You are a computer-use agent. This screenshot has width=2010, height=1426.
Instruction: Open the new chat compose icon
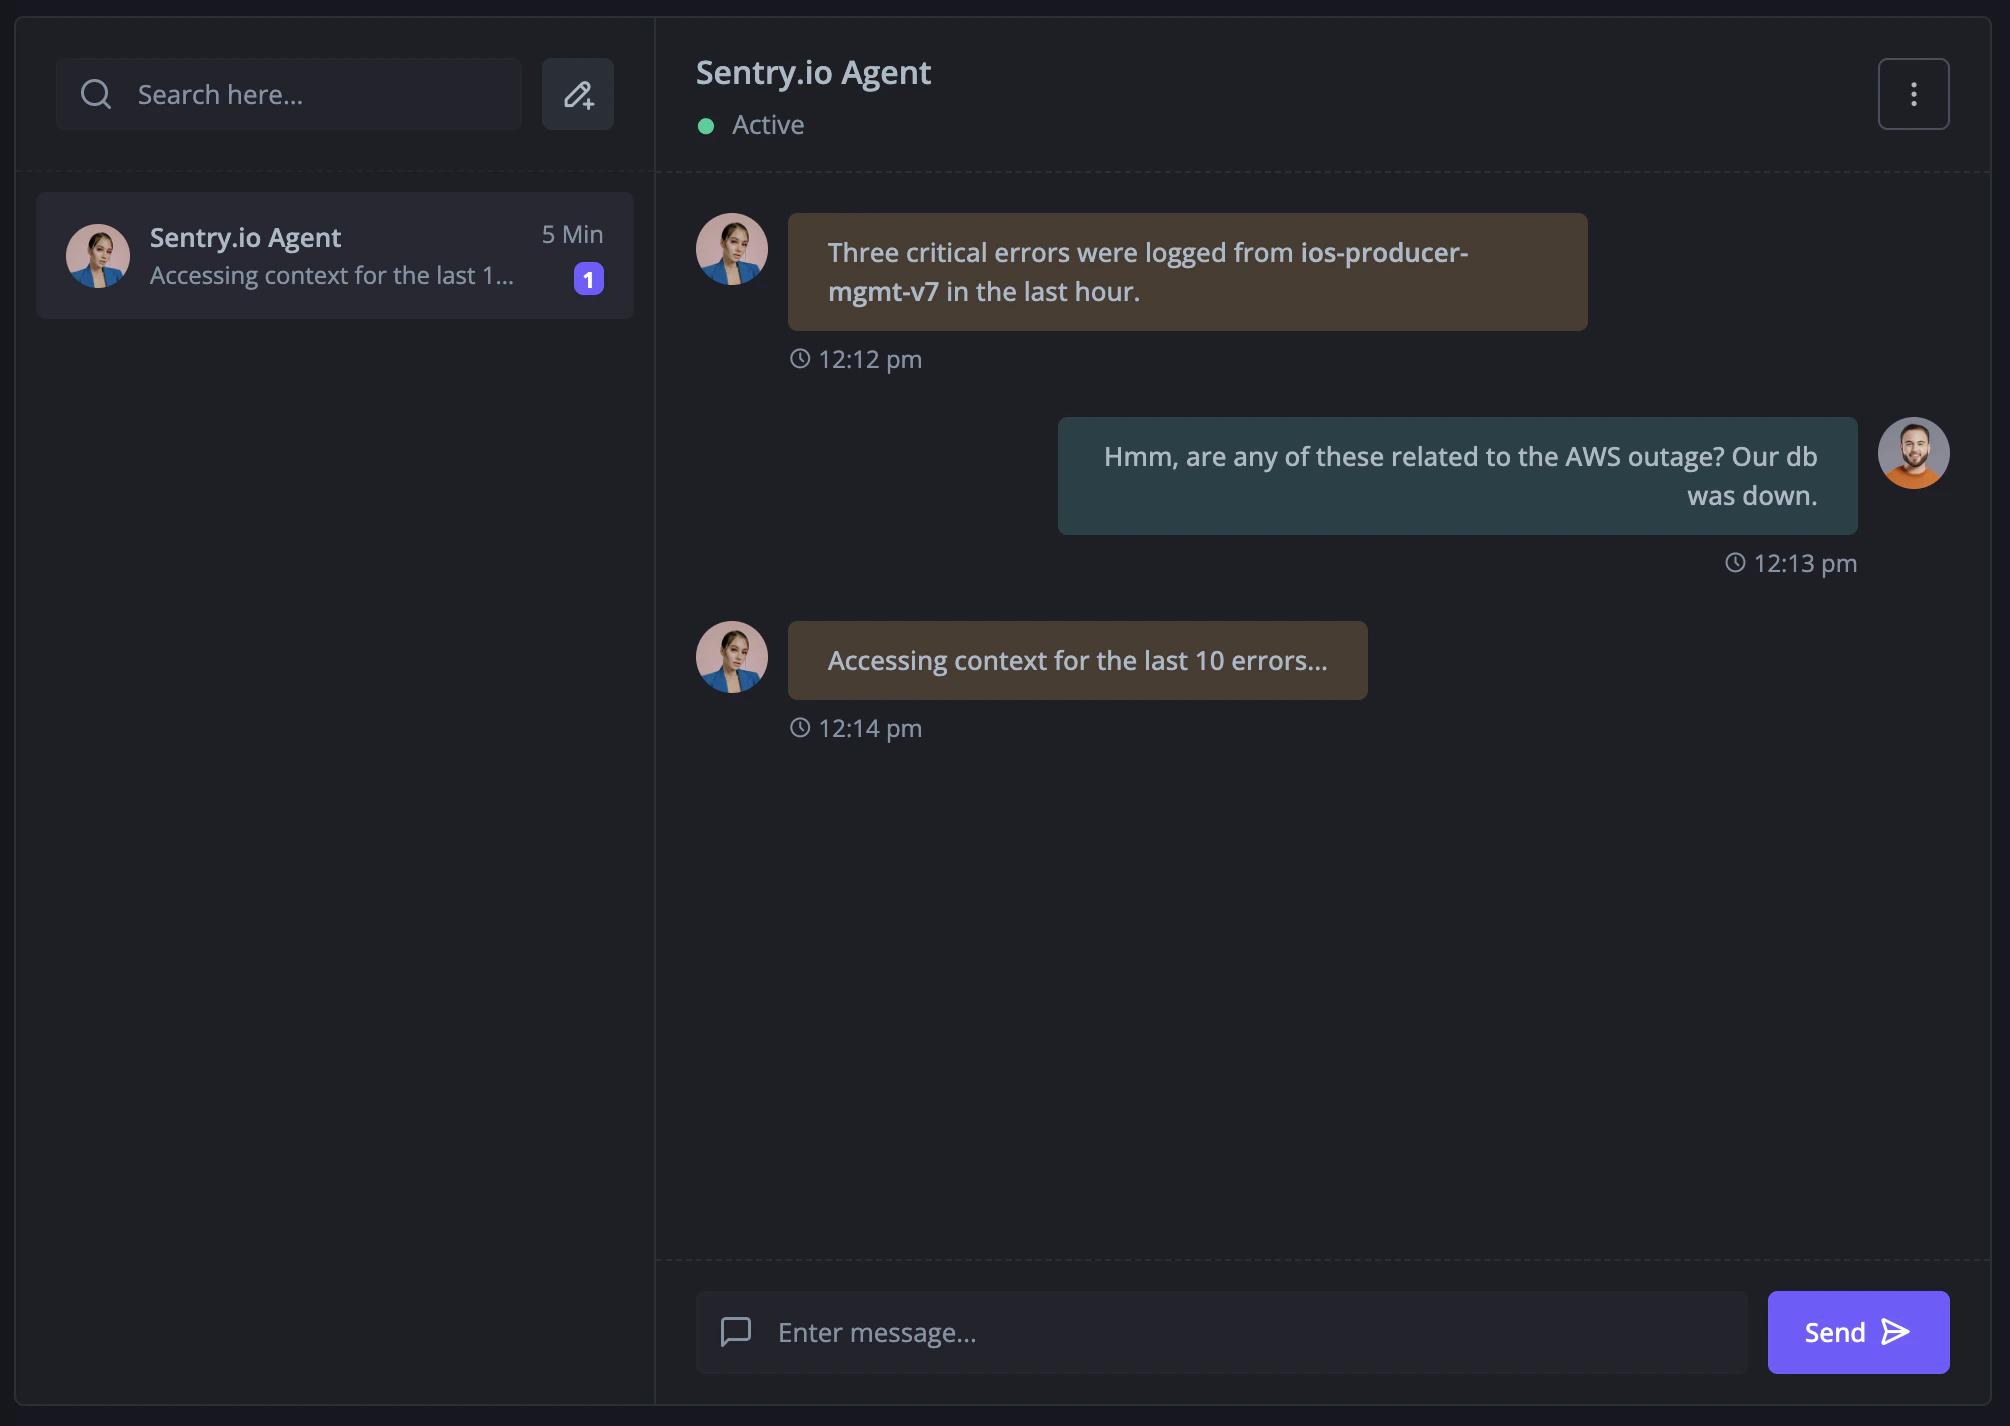tap(578, 93)
